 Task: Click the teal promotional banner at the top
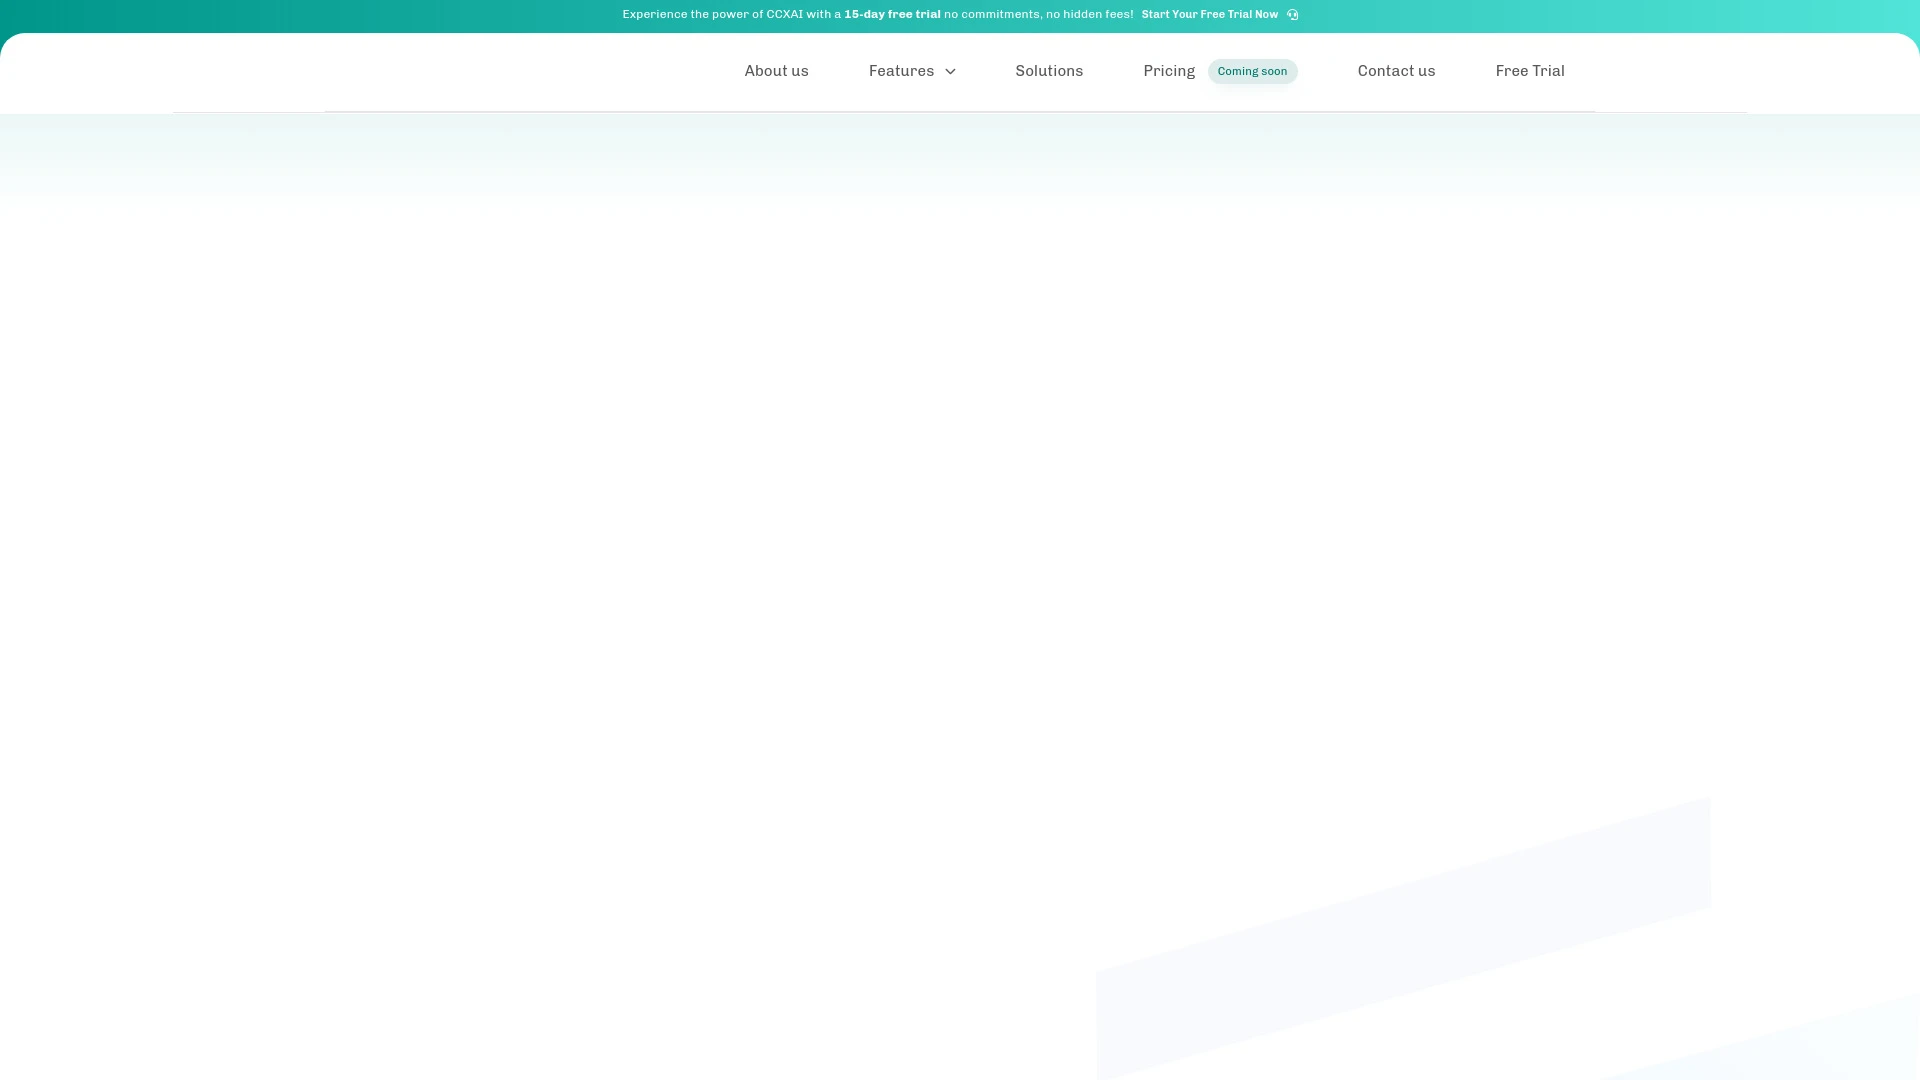[960, 14]
